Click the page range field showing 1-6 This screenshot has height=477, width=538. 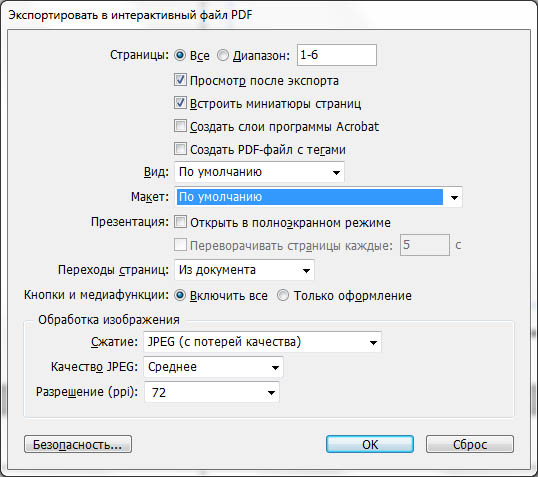click(337, 55)
